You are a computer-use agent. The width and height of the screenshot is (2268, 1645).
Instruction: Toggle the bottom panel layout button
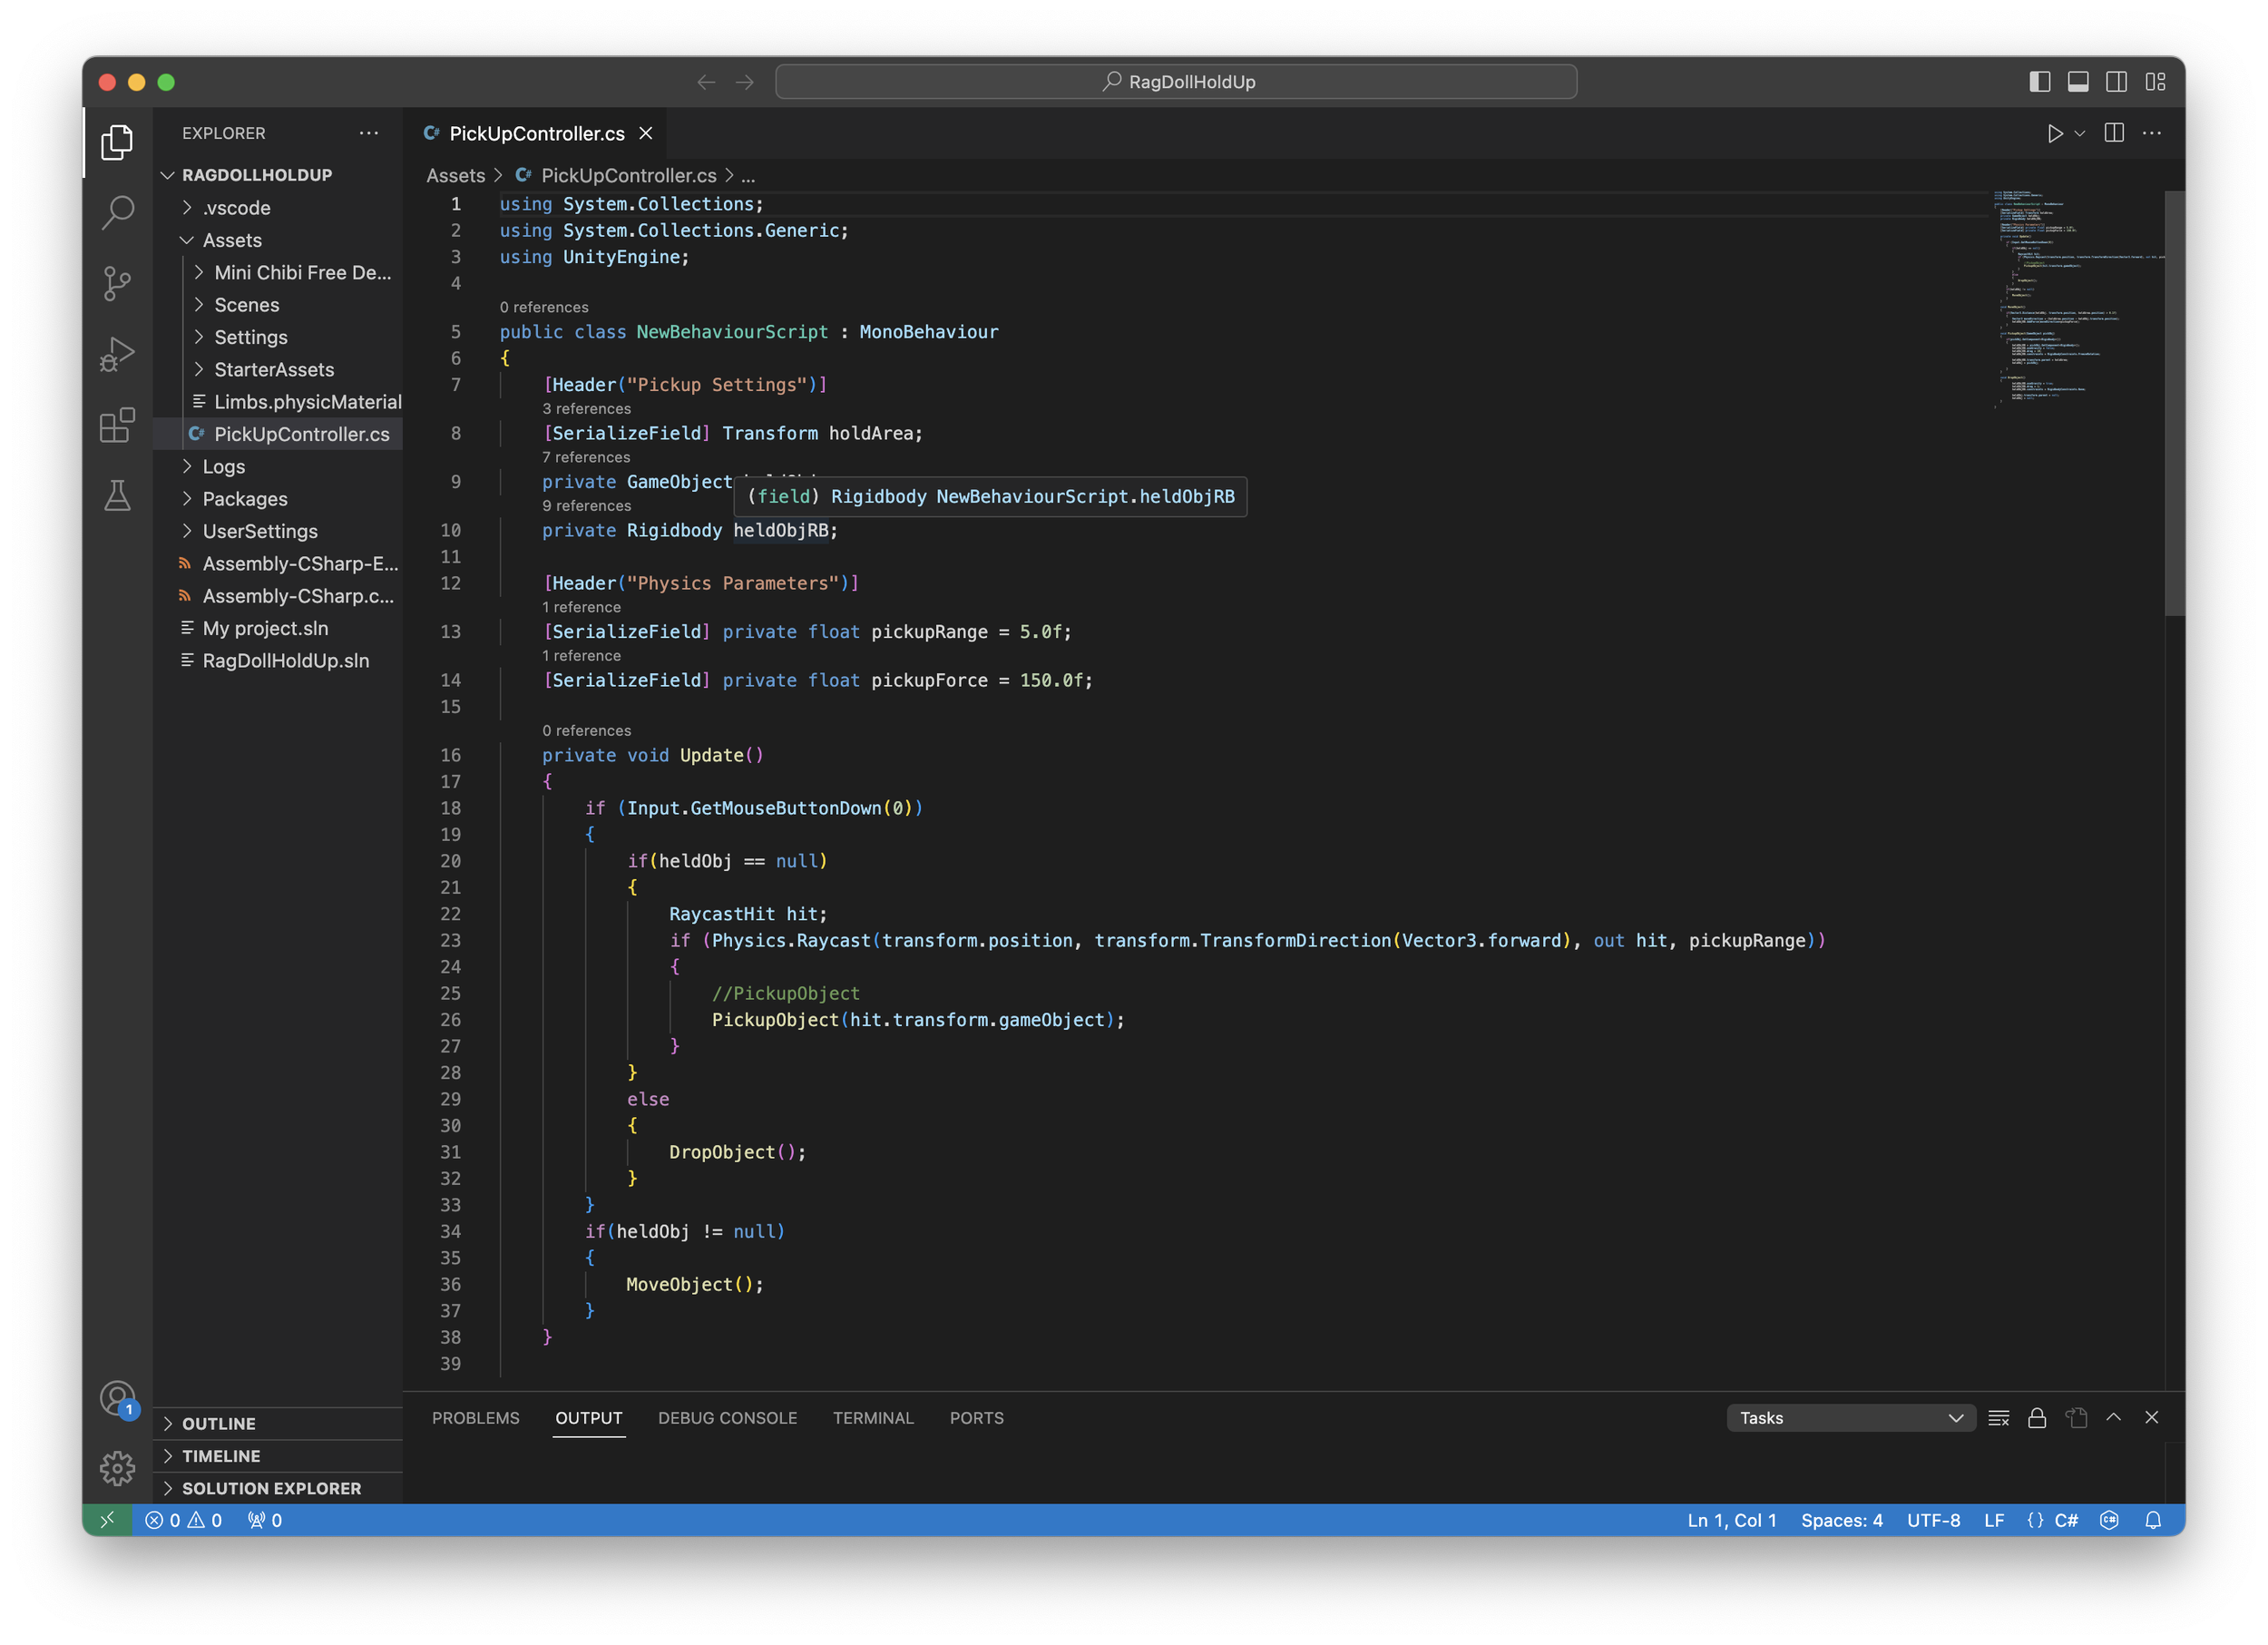click(2078, 82)
